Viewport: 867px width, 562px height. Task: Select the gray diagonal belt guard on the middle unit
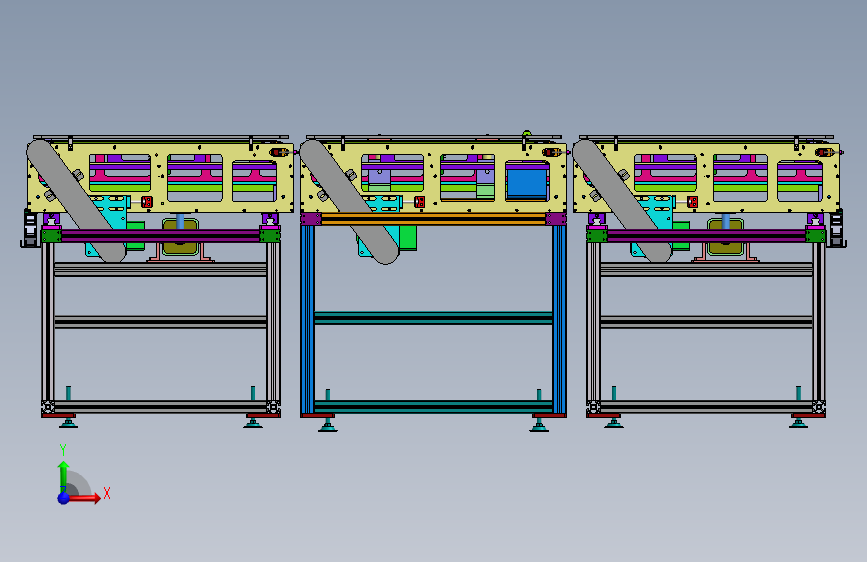349,202
